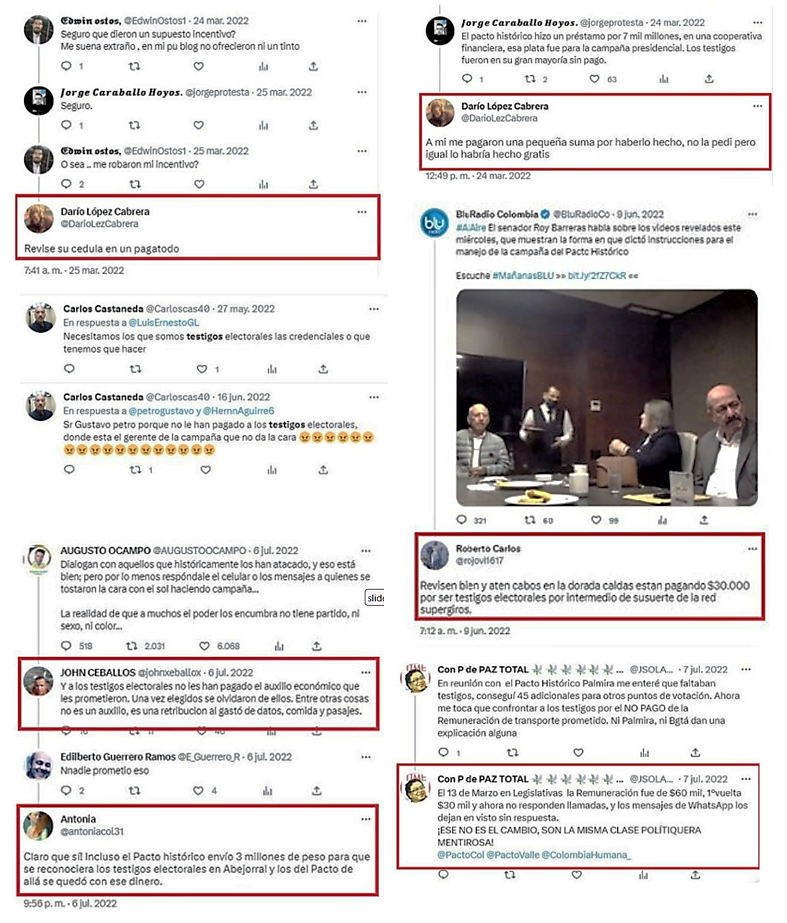
Task: Share Jorge Caraballo's préstamo 7 mil millones tweet
Action: pyautogui.click(x=709, y=78)
